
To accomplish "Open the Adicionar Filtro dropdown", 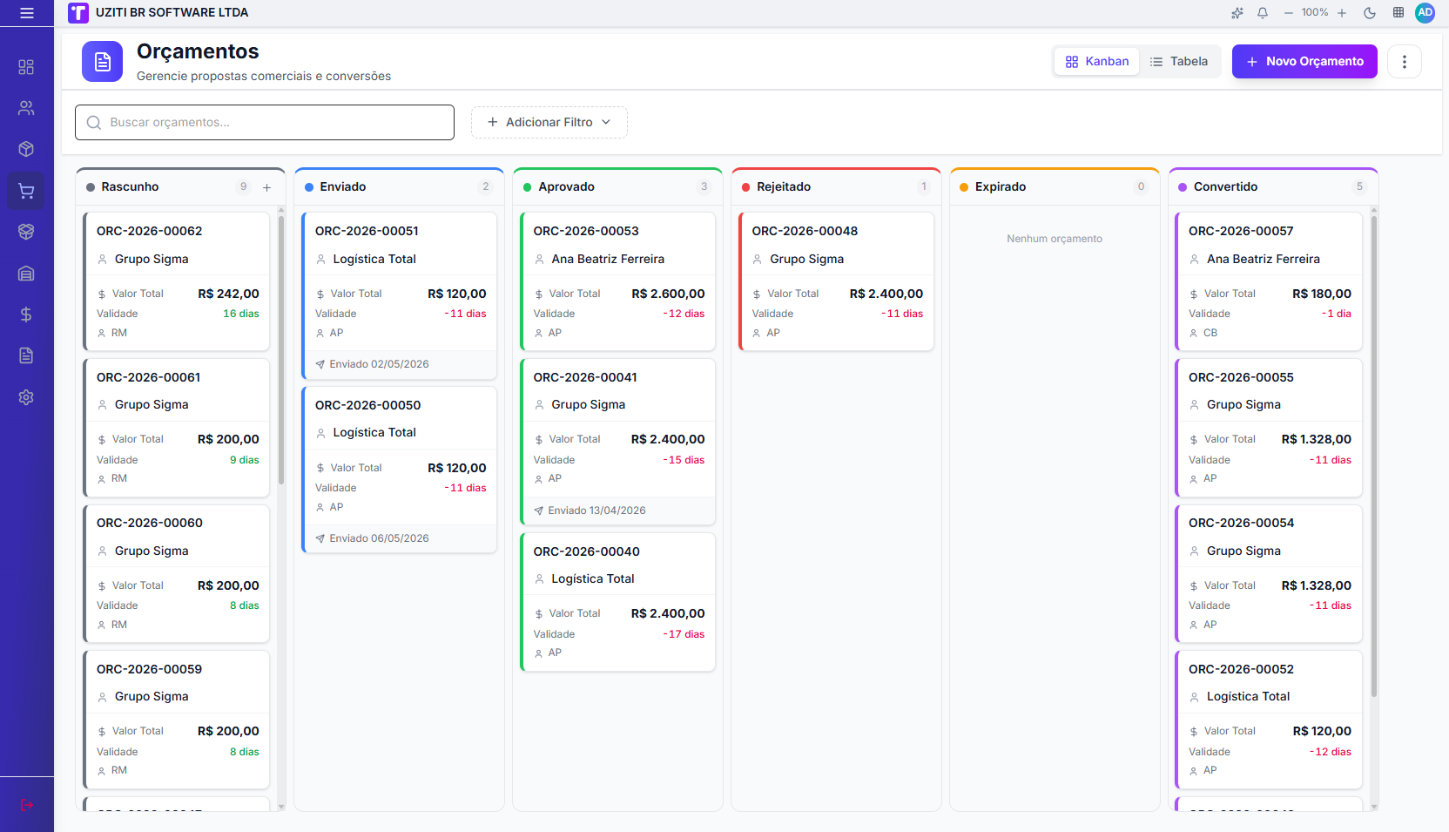I will [549, 122].
